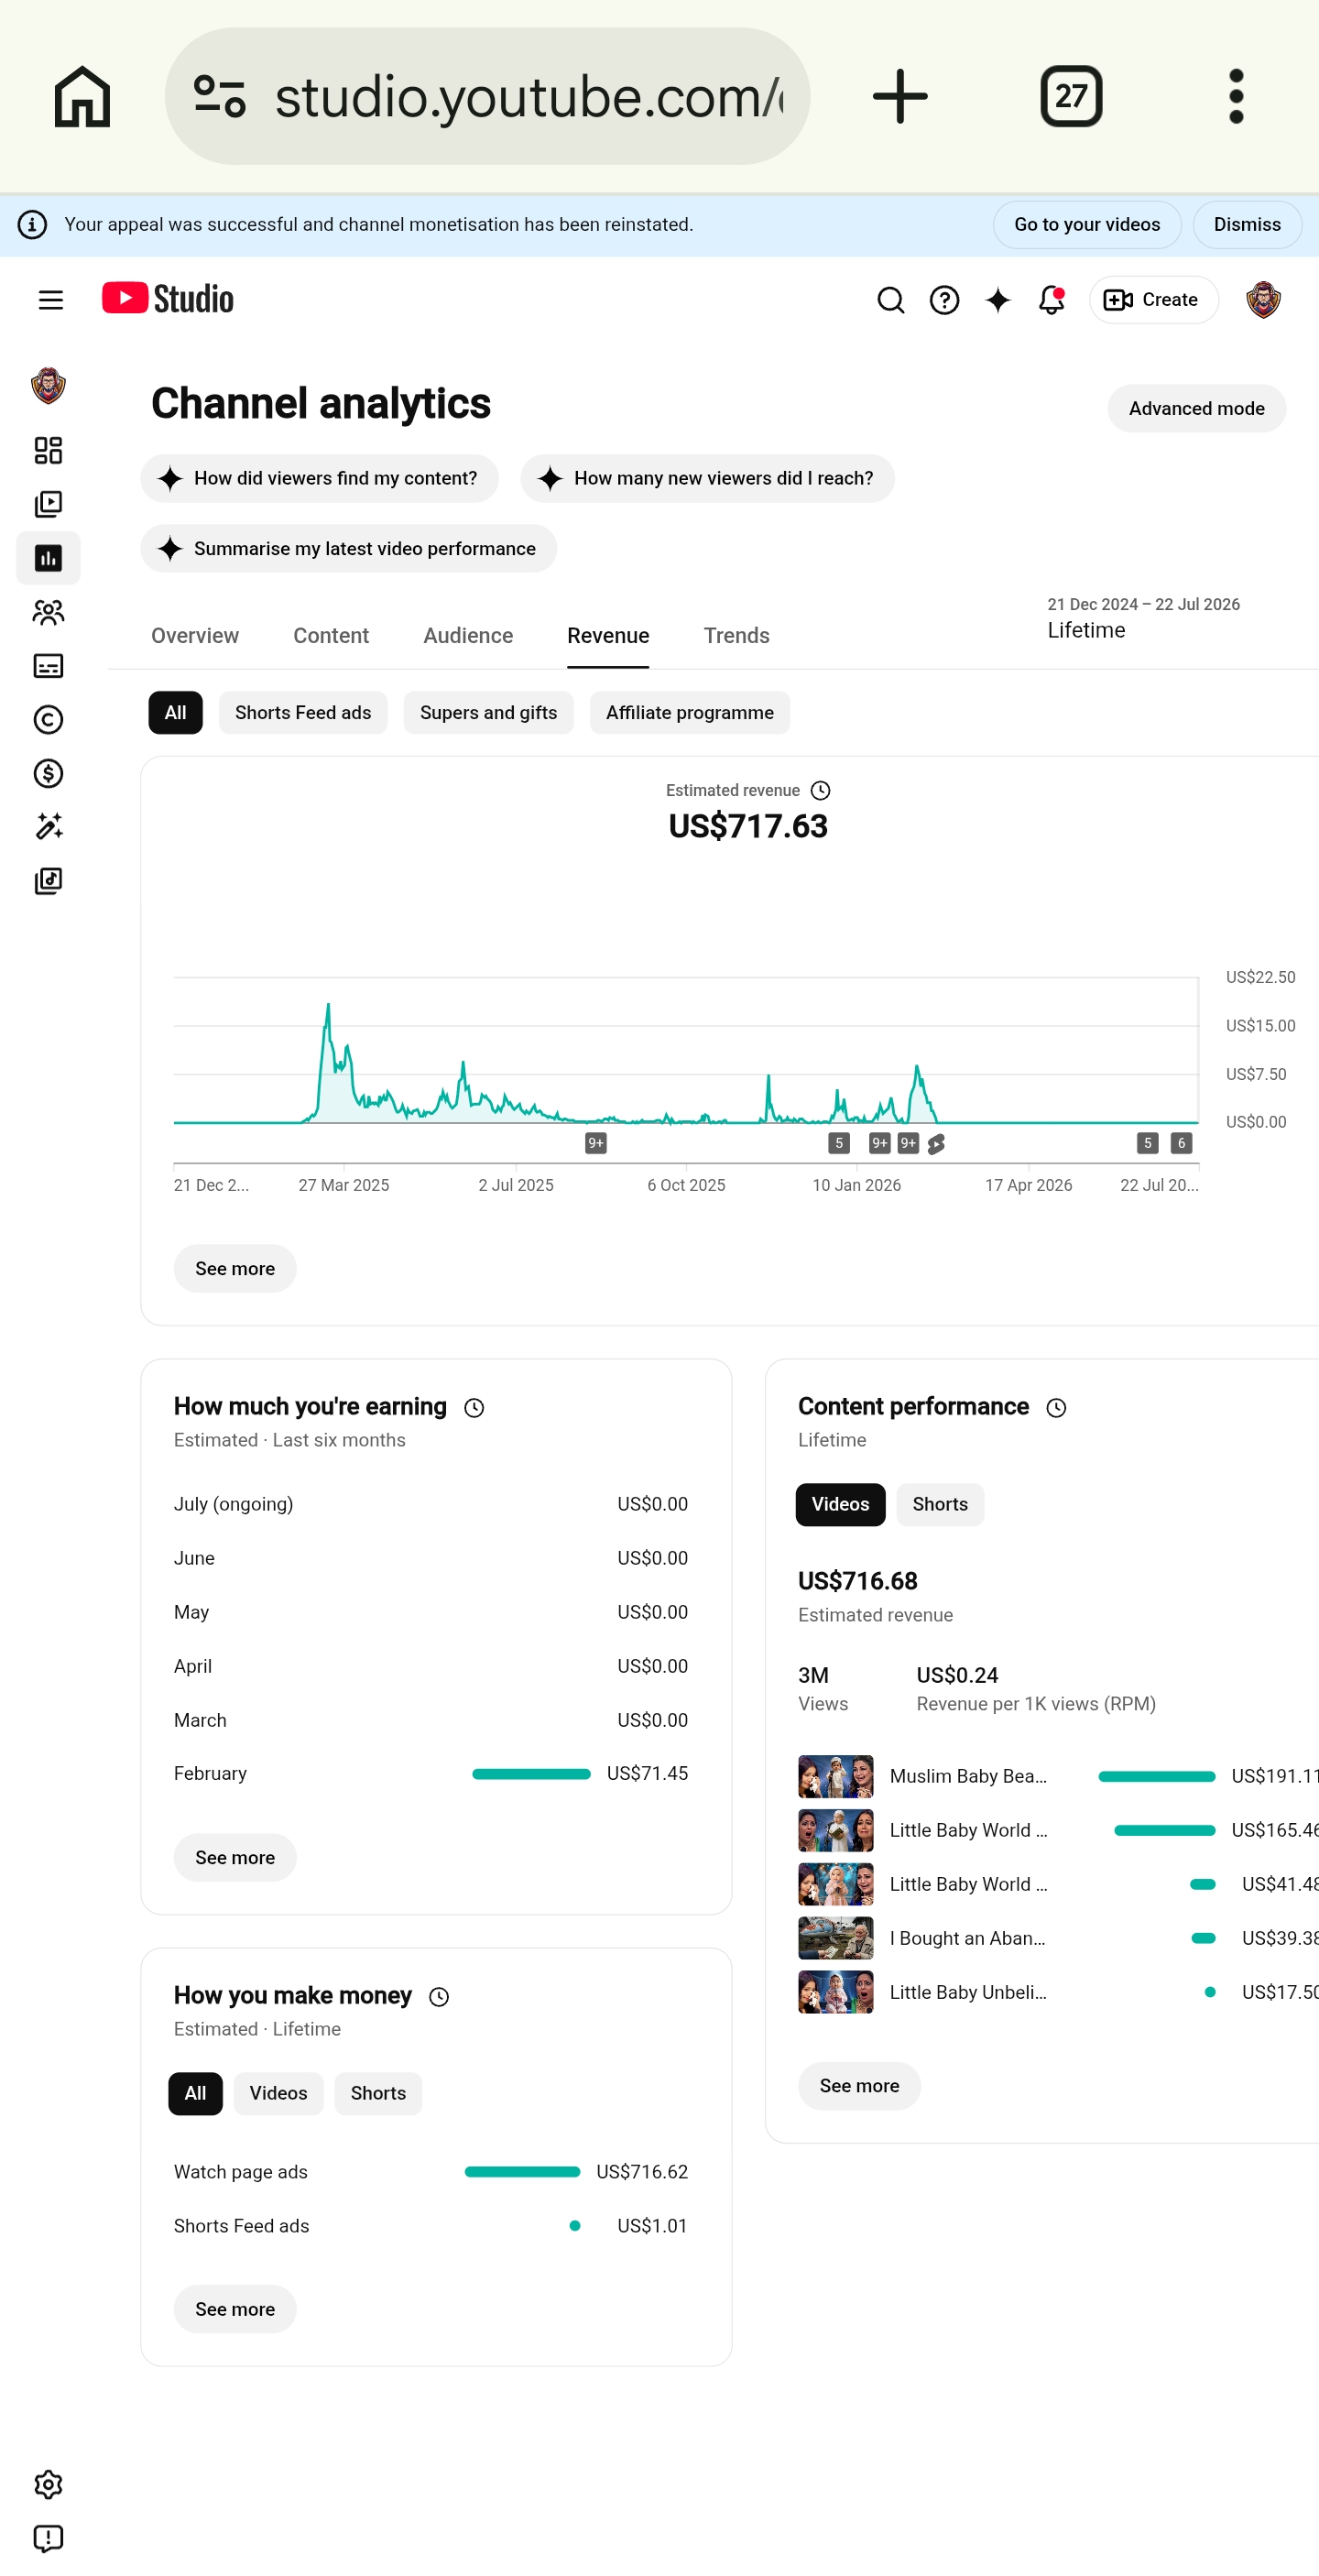Image resolution: width=1319 pixels, height=2576 pixels.
Task: Open the Studio hamburger navigation menu
Action: click(50, 300)
